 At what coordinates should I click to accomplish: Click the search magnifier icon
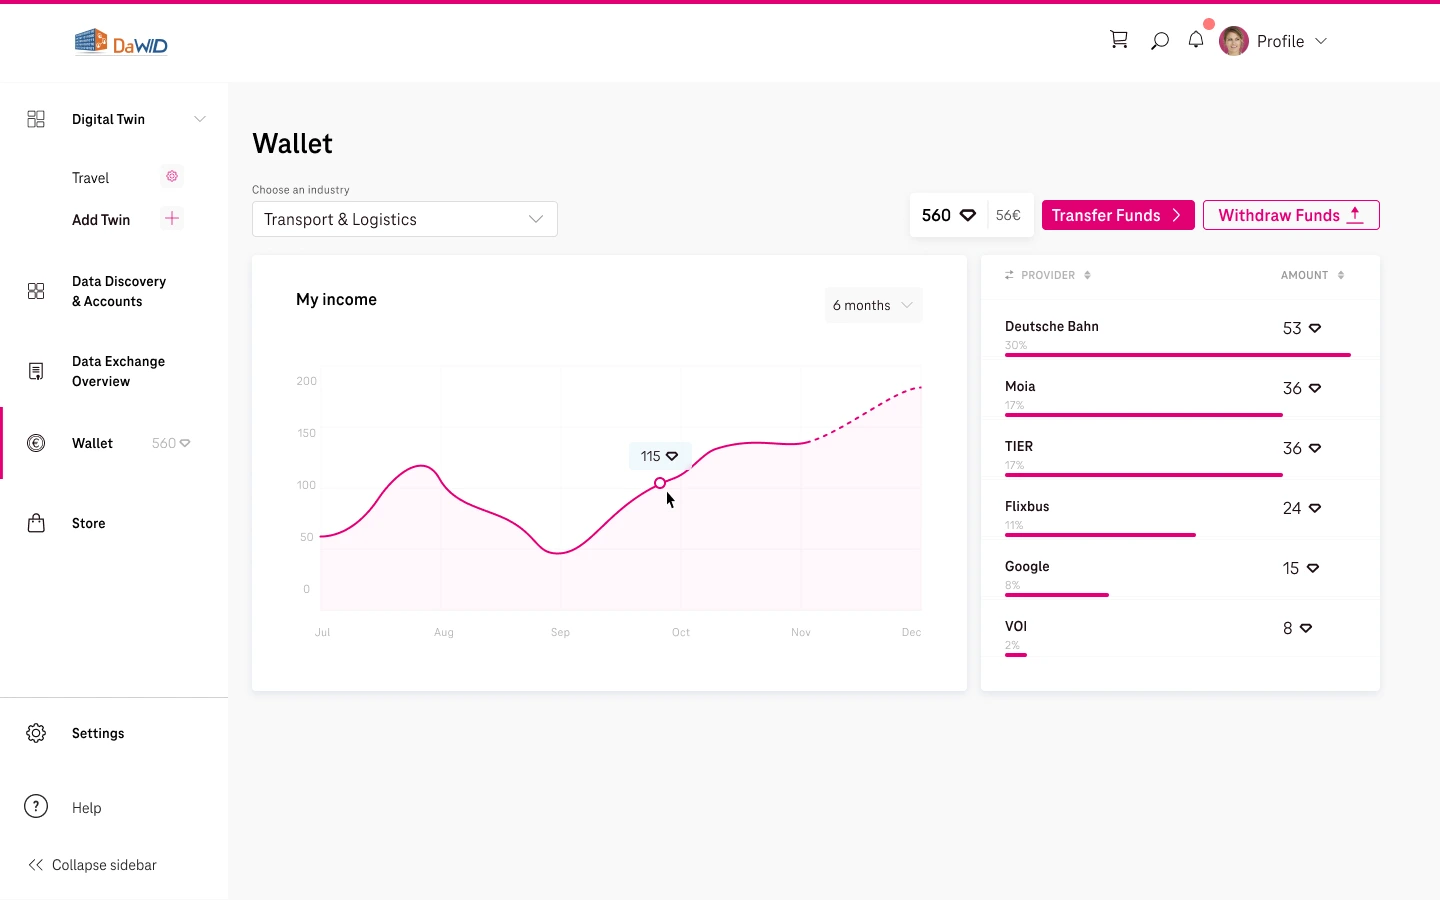[x=1159, y=41]
